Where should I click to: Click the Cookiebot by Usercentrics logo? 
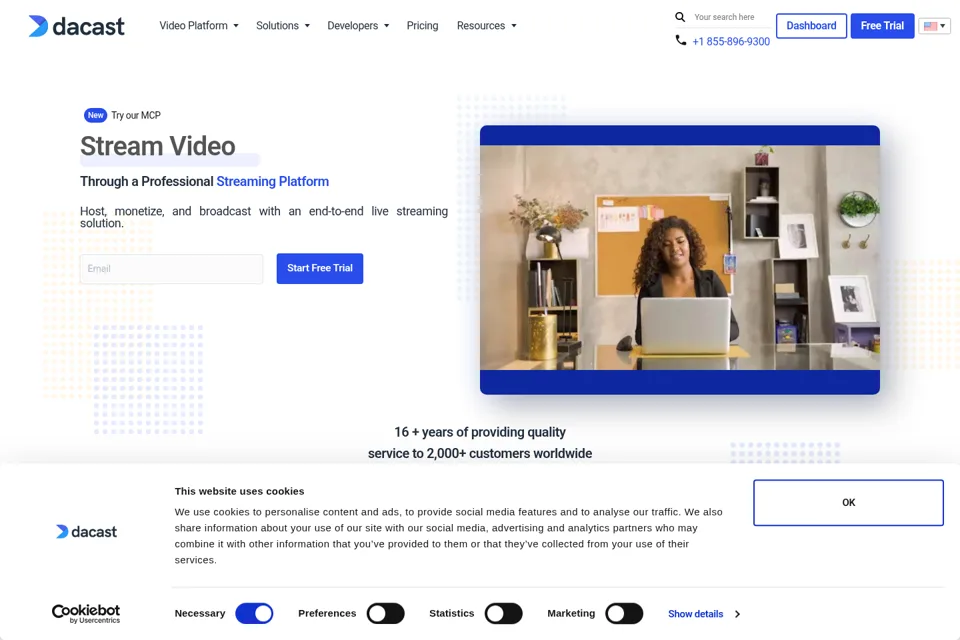(86, 613)
